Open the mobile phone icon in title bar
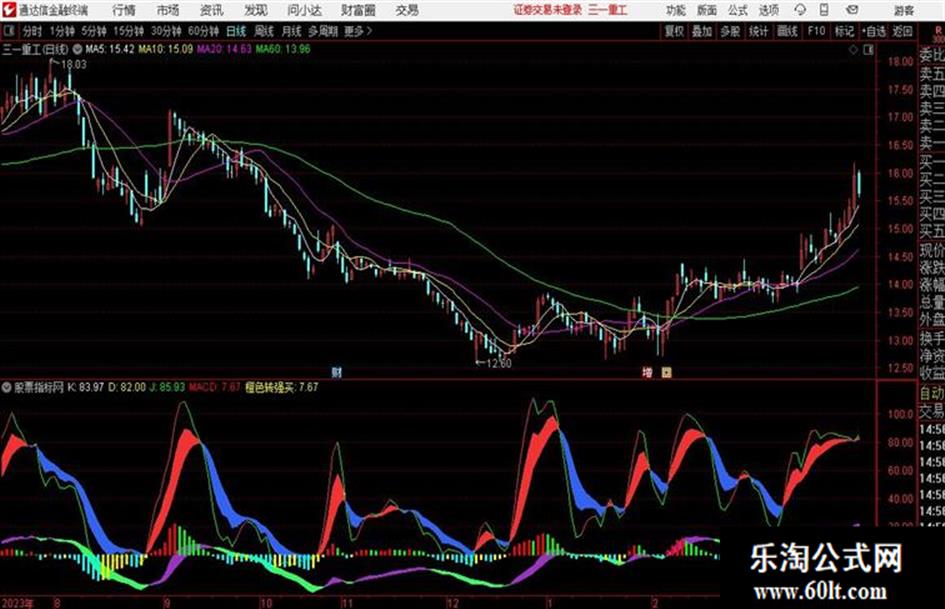The height and width of the screenshot is (609, 945). (824, 10)
